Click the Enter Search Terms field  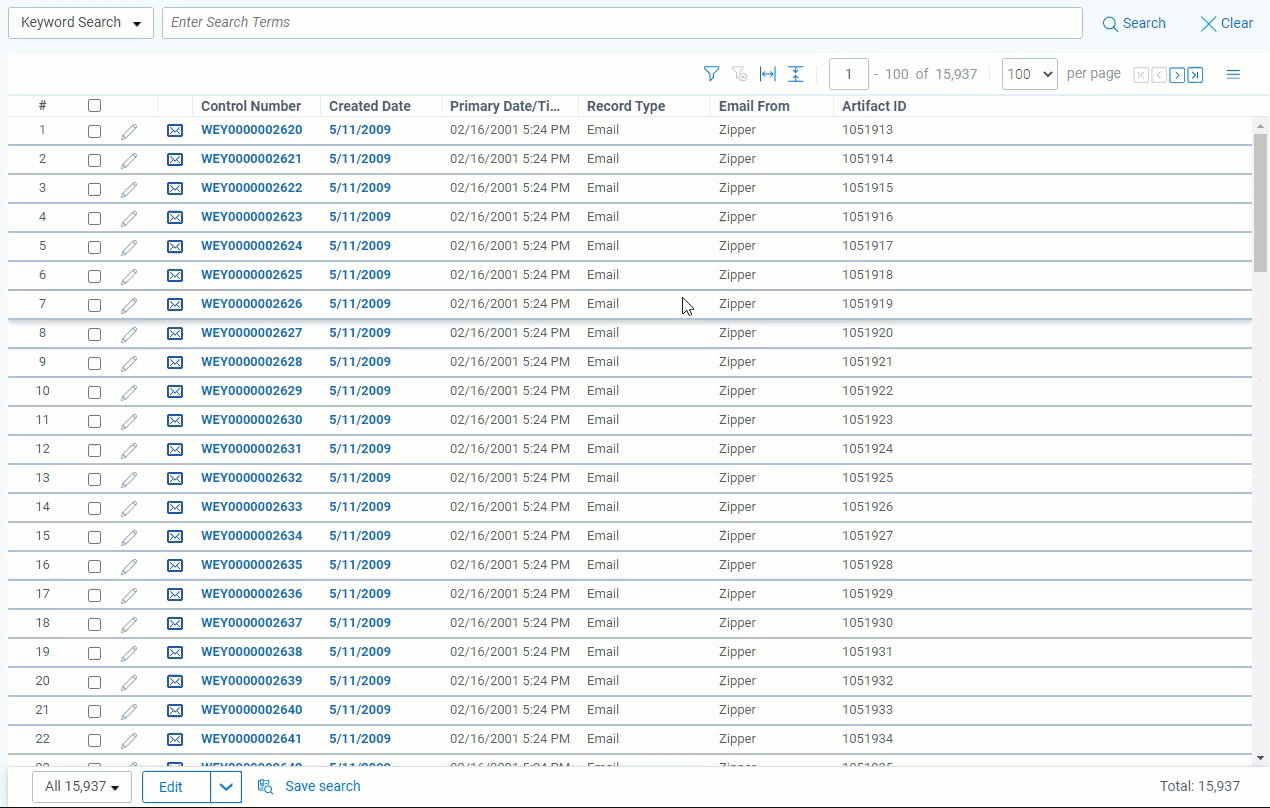621,23
